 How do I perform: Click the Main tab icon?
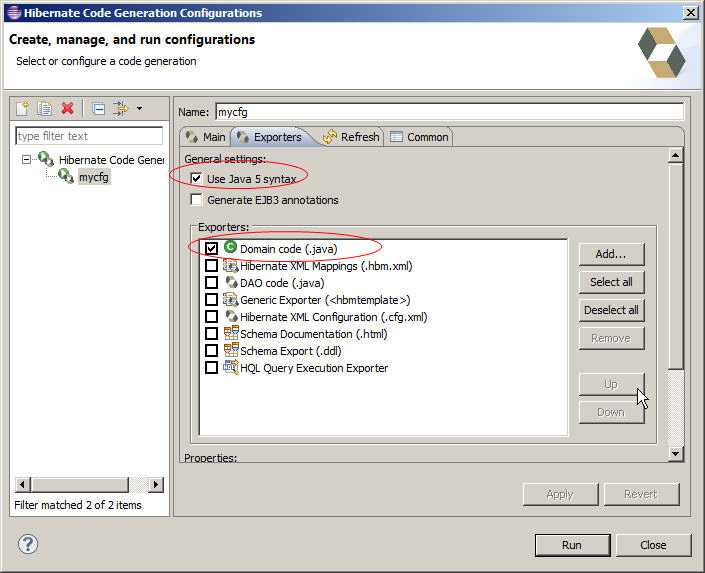coord(192,136)
